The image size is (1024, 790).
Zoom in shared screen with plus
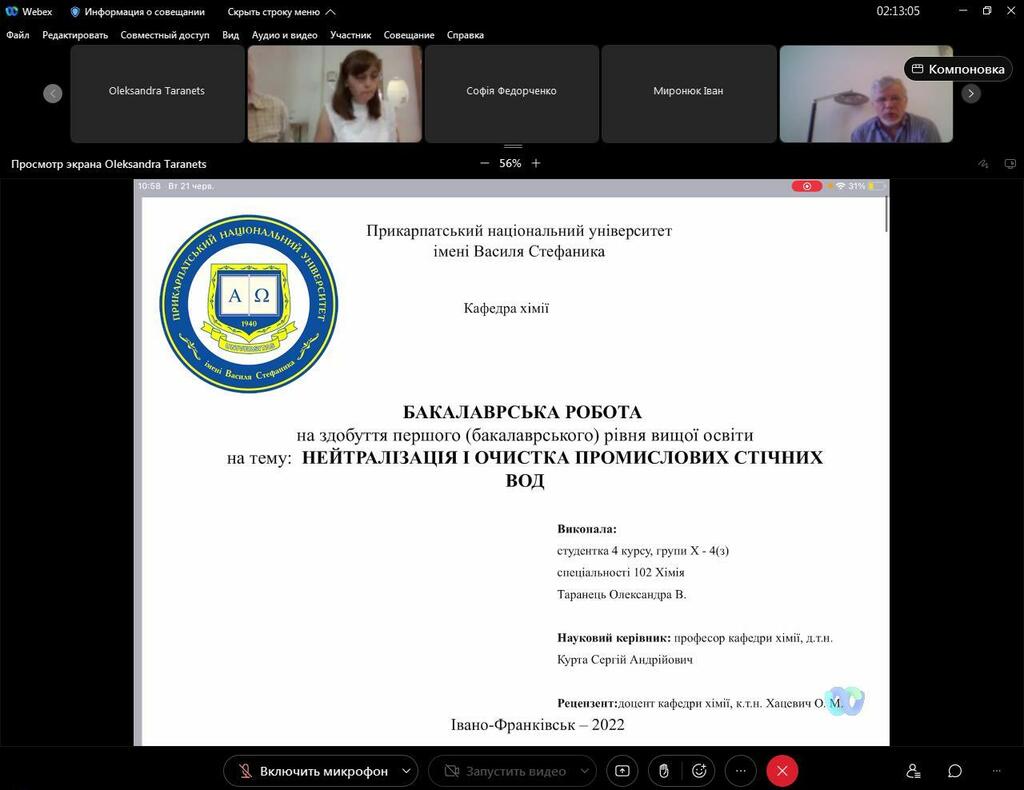tap(536, 163)
